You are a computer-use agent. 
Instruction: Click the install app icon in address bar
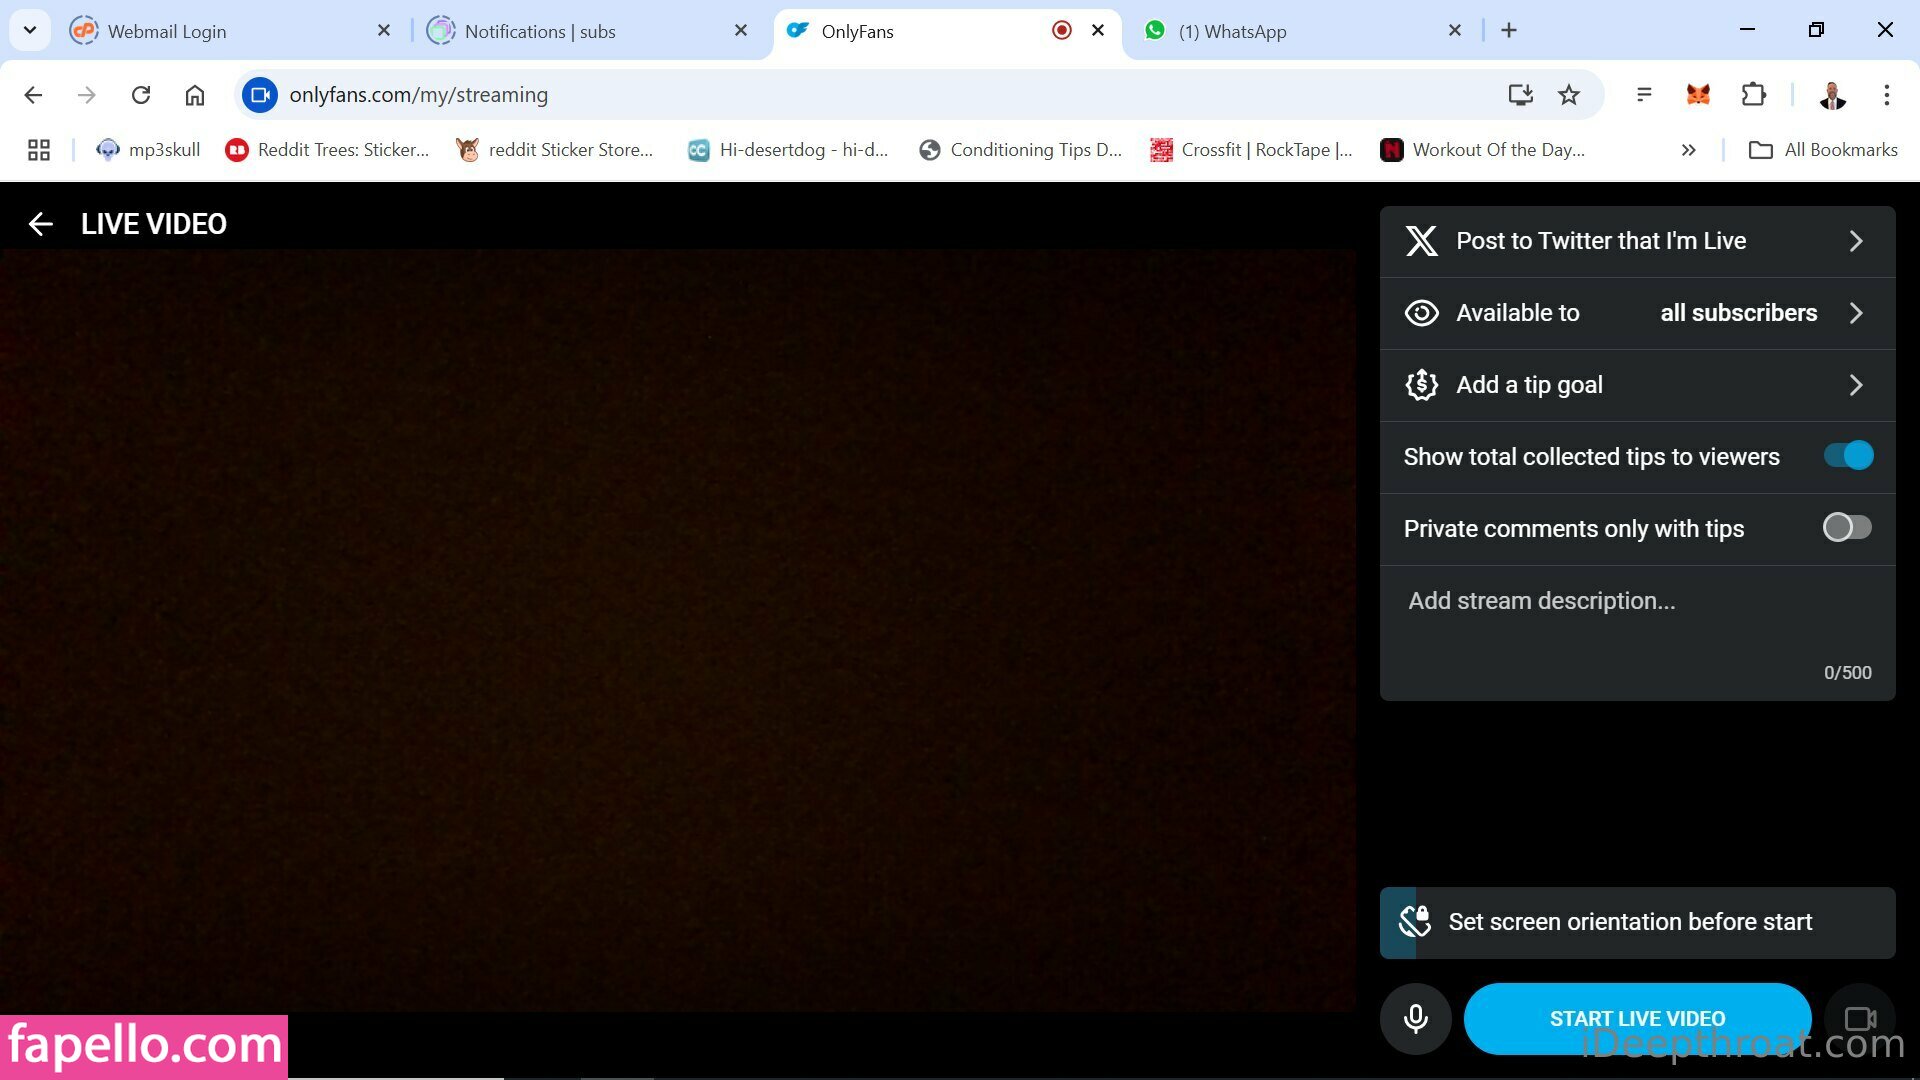1520,95
